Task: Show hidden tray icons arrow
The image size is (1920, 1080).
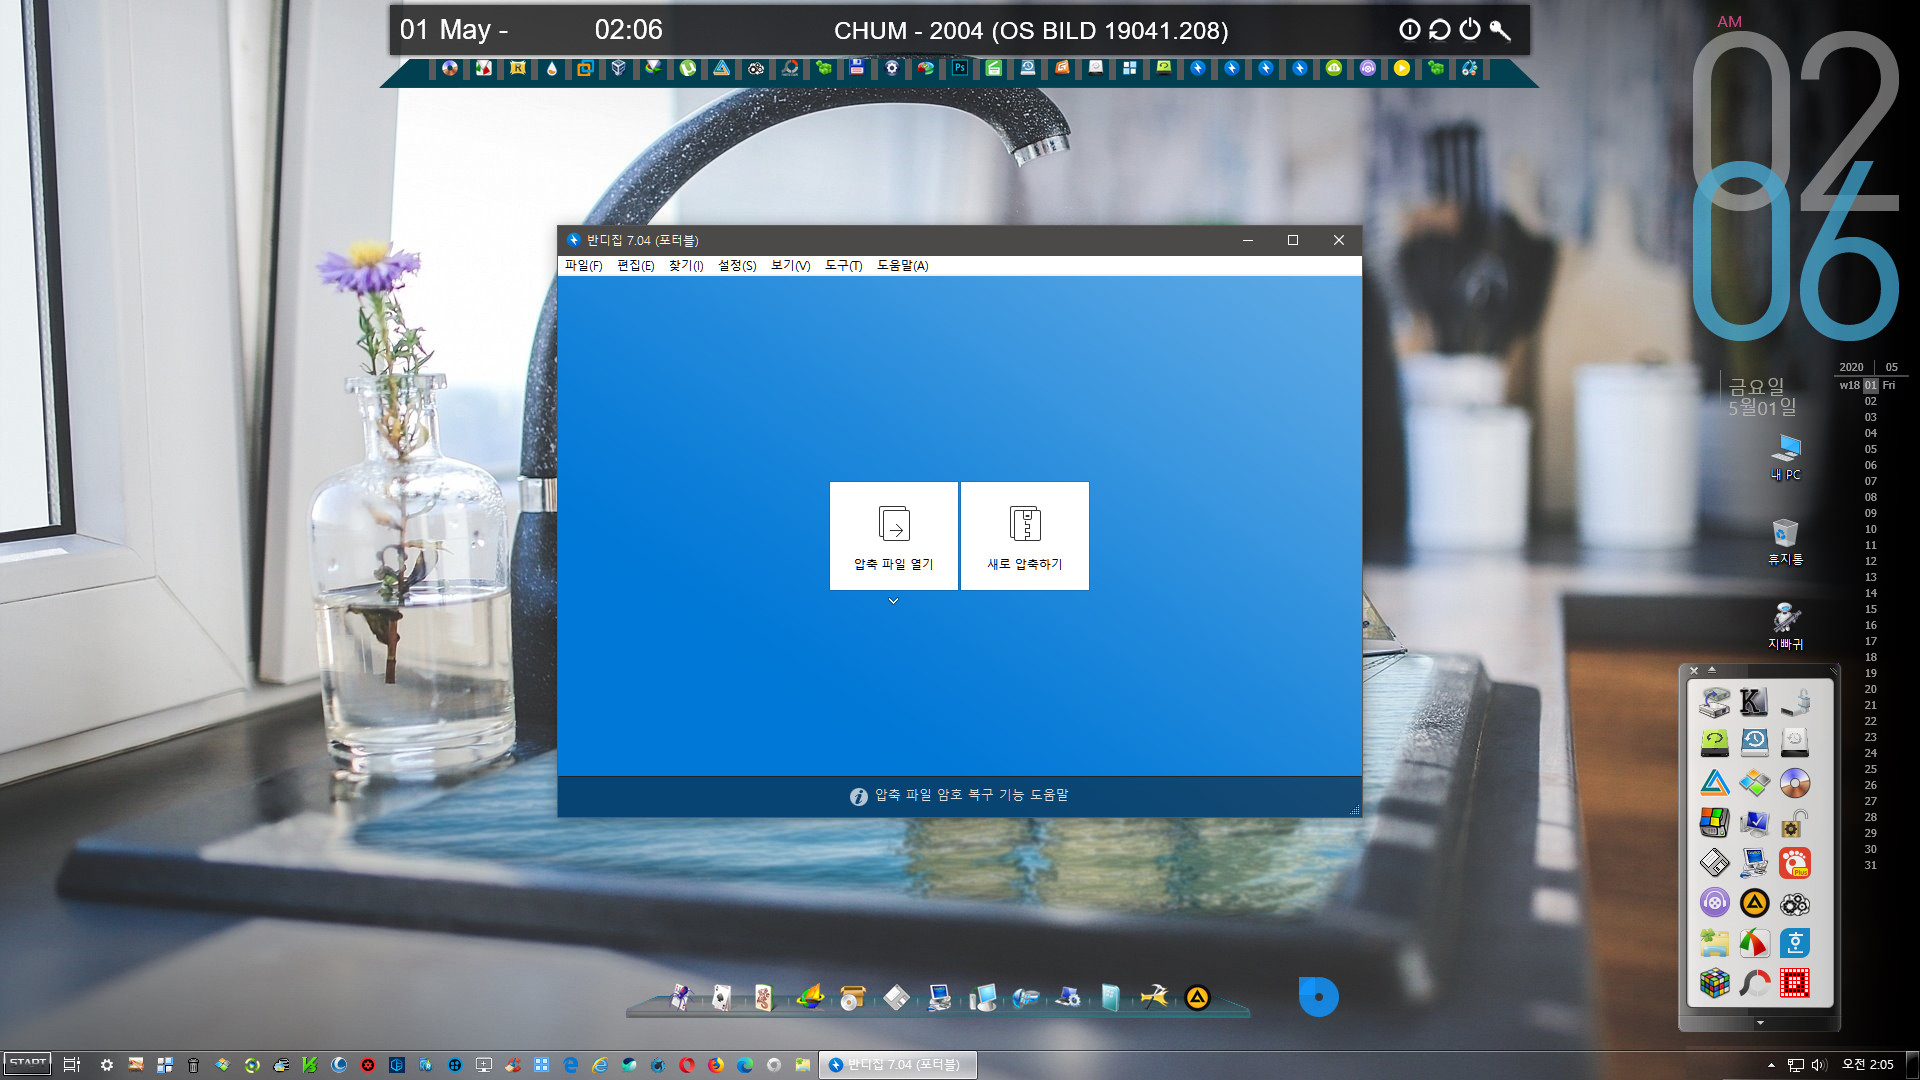Action: pos(1771,1065)
